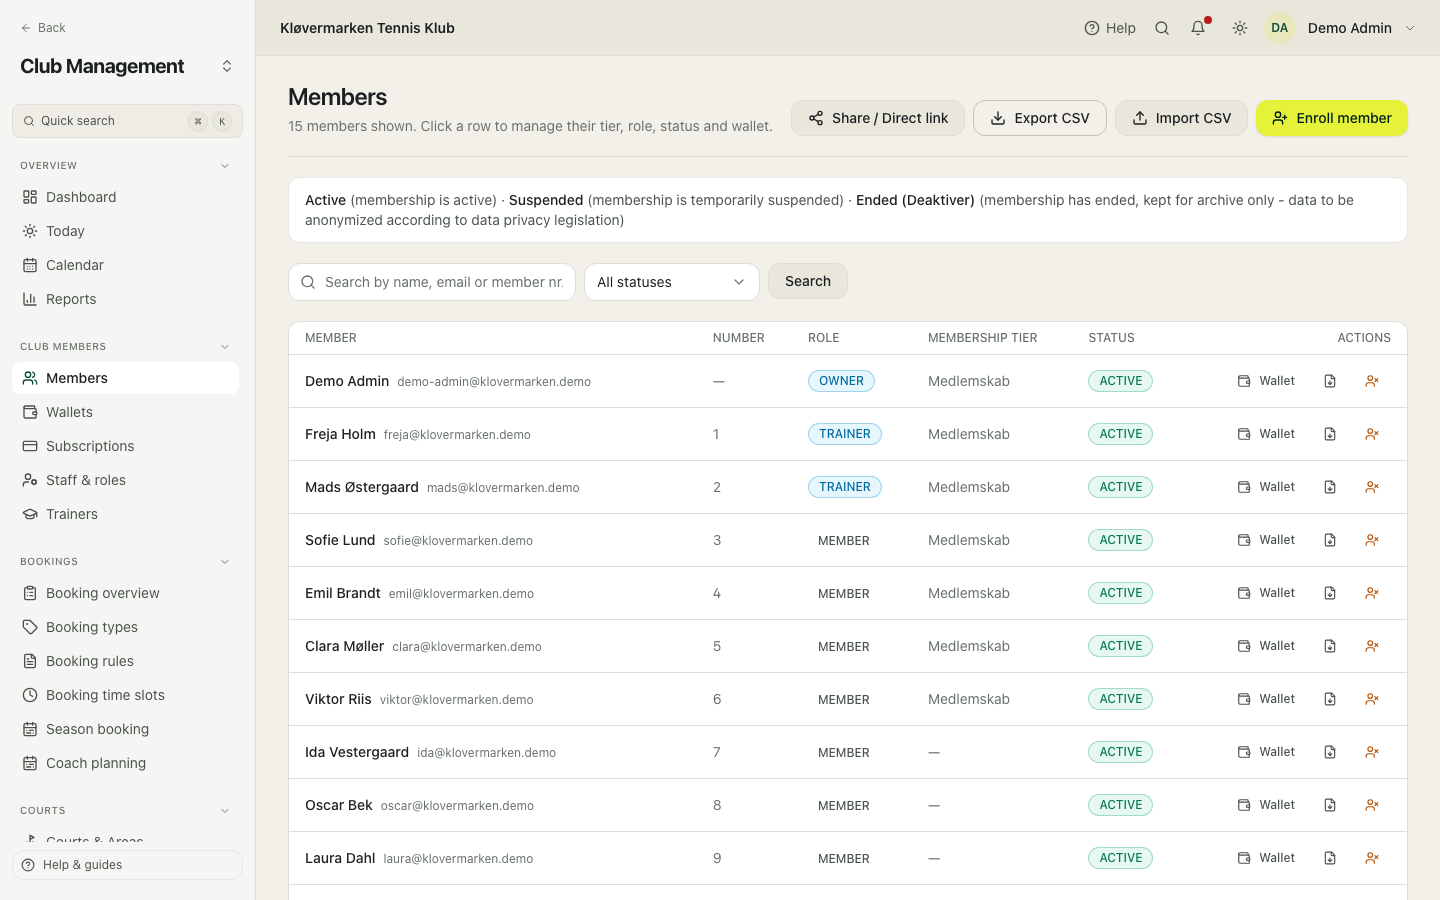The height and width of the screenshot is (900, 1440).
Task: Open document icon for Sofie Lund
Action: [x=1330, y=540]
